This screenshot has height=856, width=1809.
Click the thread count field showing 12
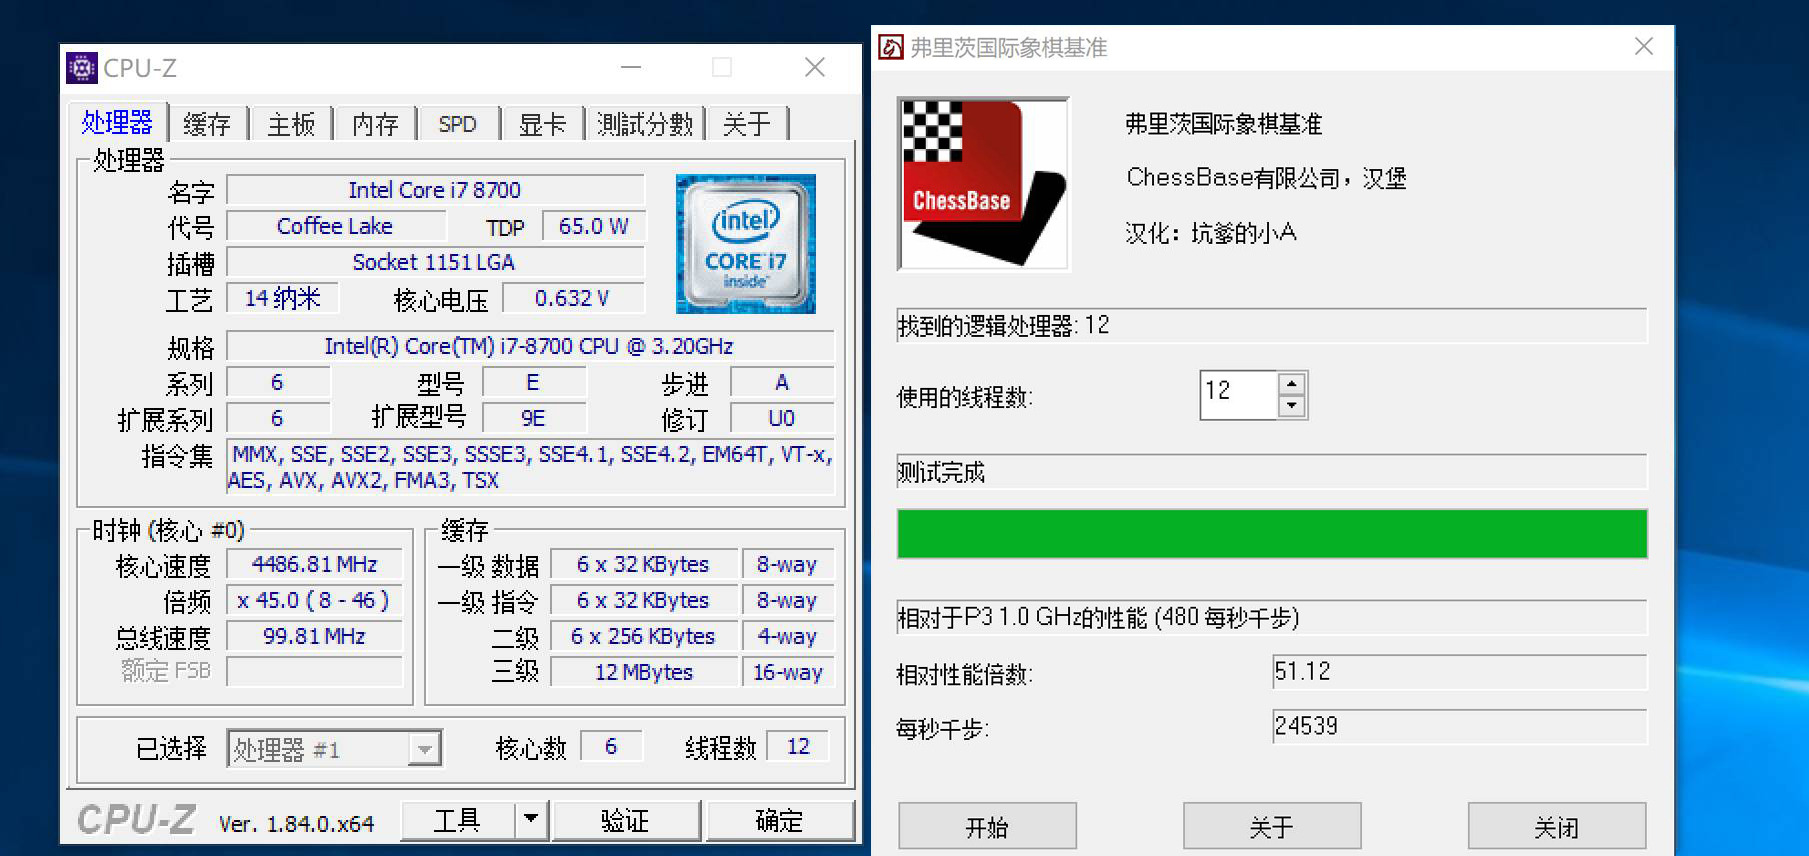coord(1239,394)
